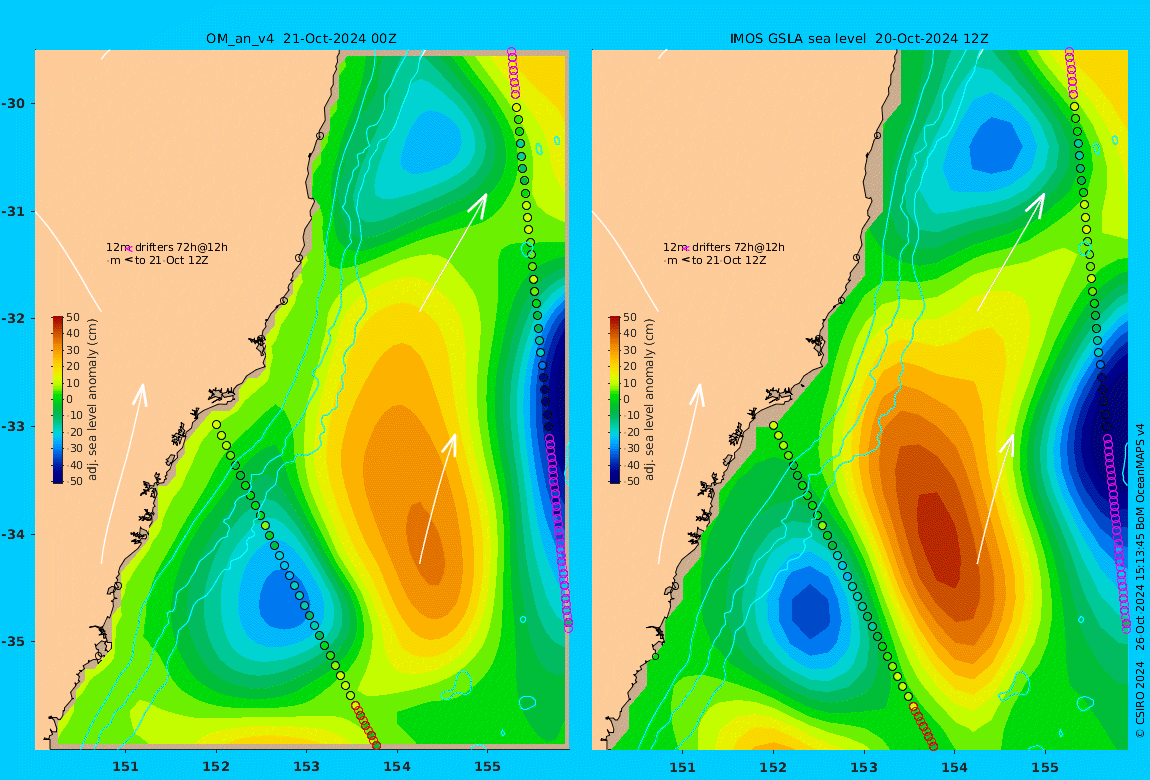Click 'adj. sea level anomaly (cm)' in IMOS GSLA map

point(650,400)
